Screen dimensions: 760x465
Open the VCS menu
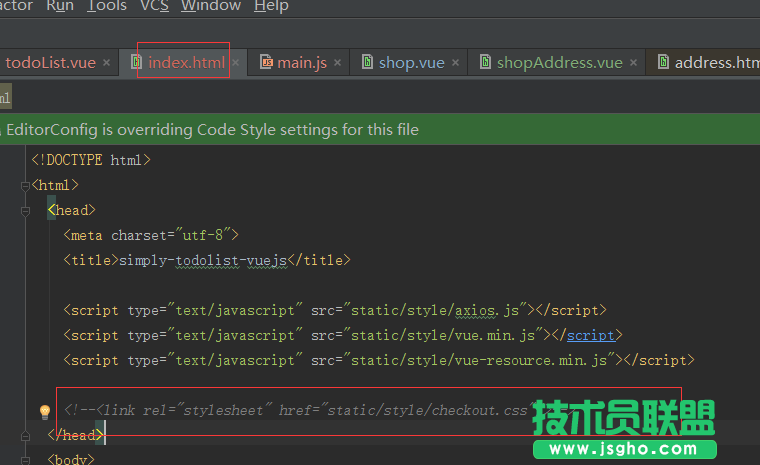pyautogui.click(x=154, y=6)
